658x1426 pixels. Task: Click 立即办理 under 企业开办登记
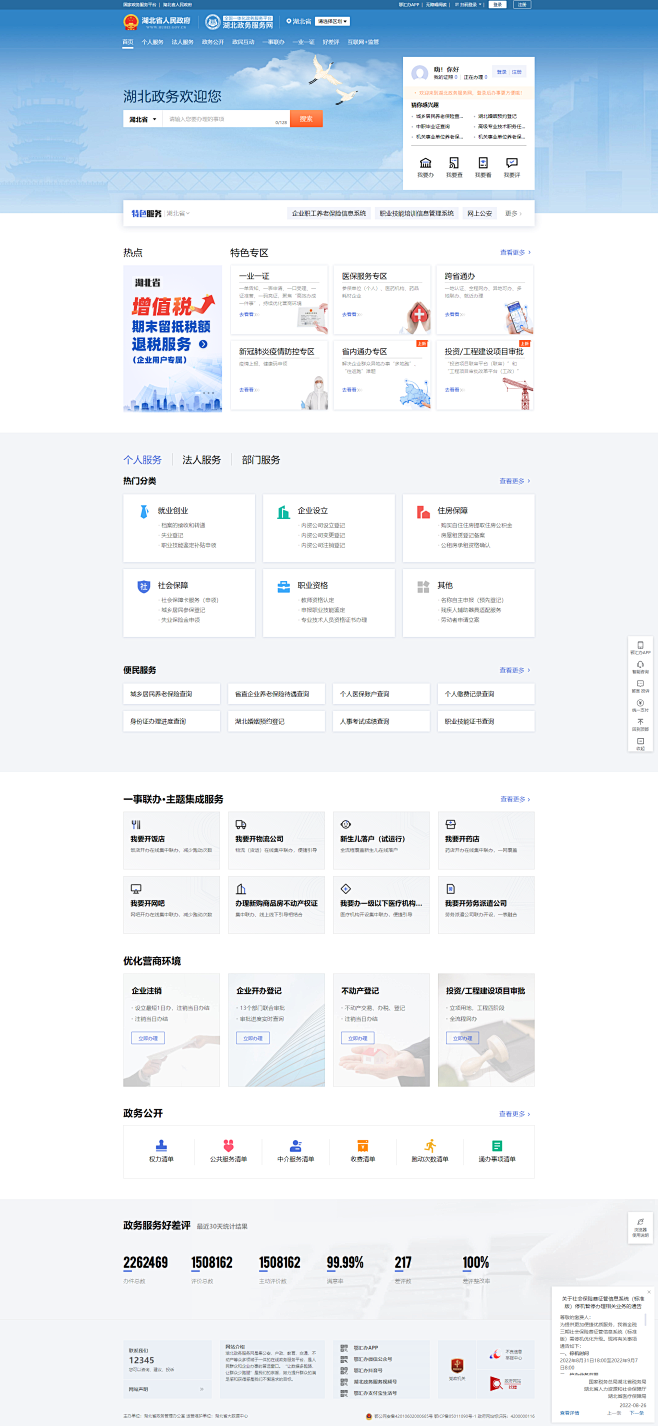point(253,1038)
